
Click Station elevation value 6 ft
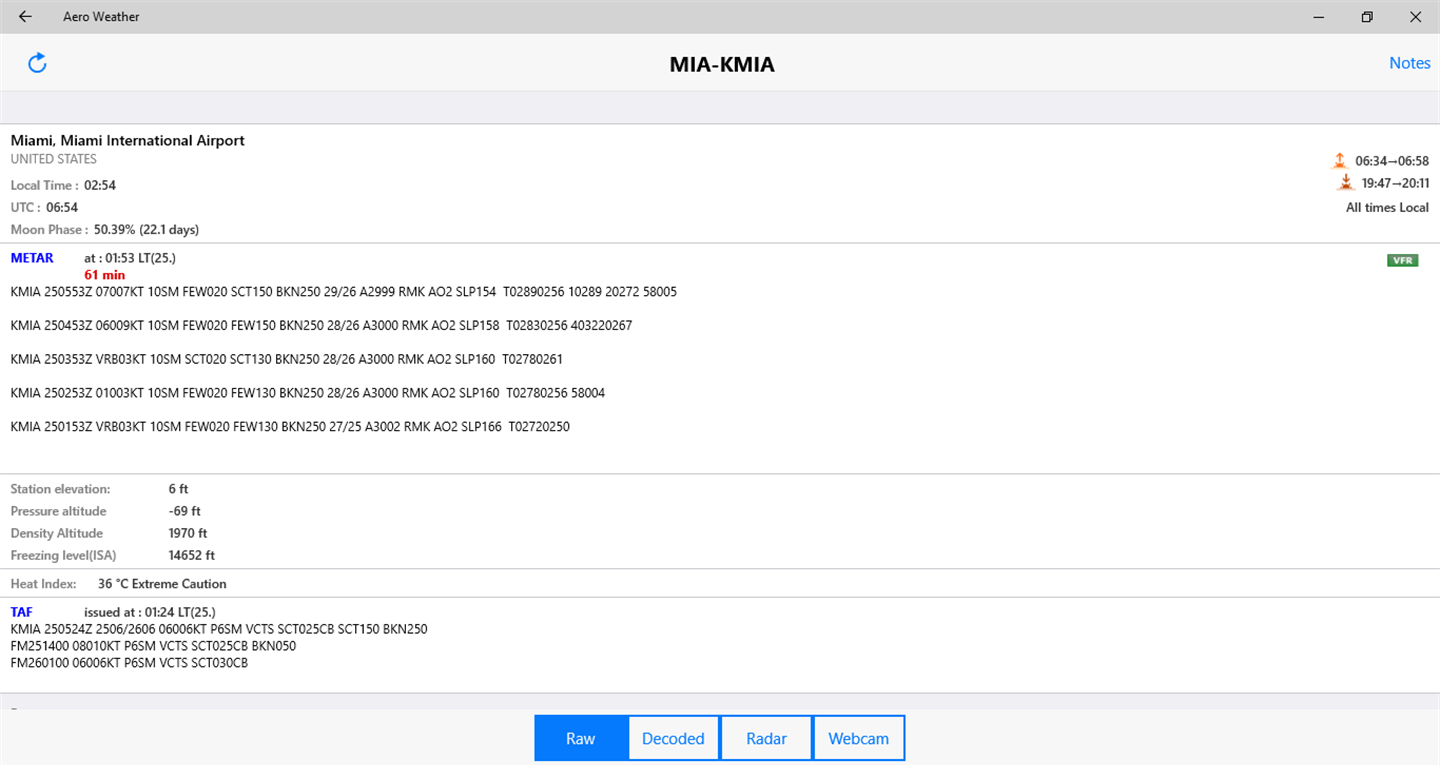click(x=178, y=489)
